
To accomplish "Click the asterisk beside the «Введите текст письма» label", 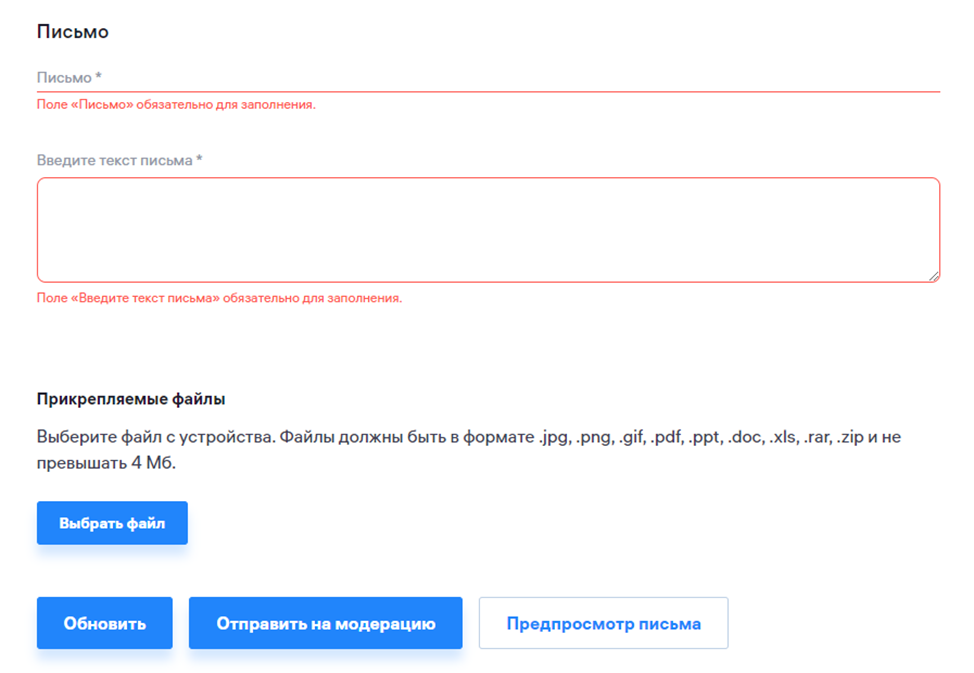I will coord(200,159).
